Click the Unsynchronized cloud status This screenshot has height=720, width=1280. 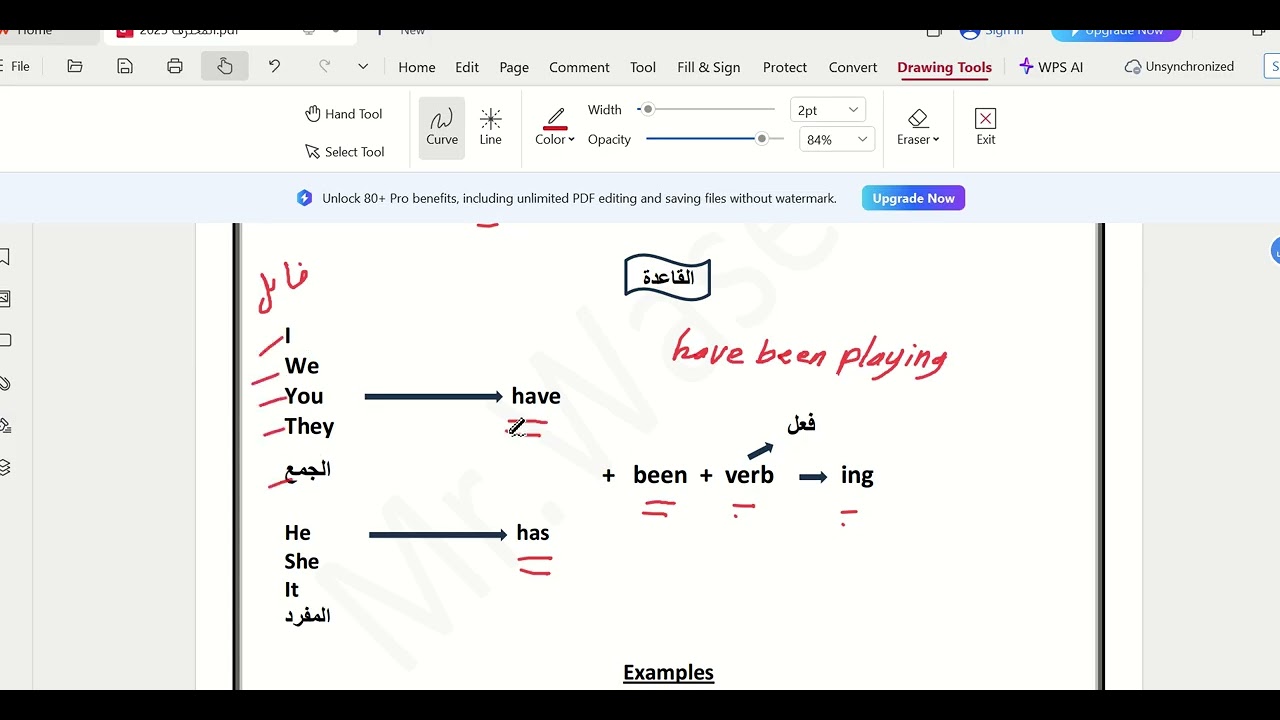tap(1179, 66)
